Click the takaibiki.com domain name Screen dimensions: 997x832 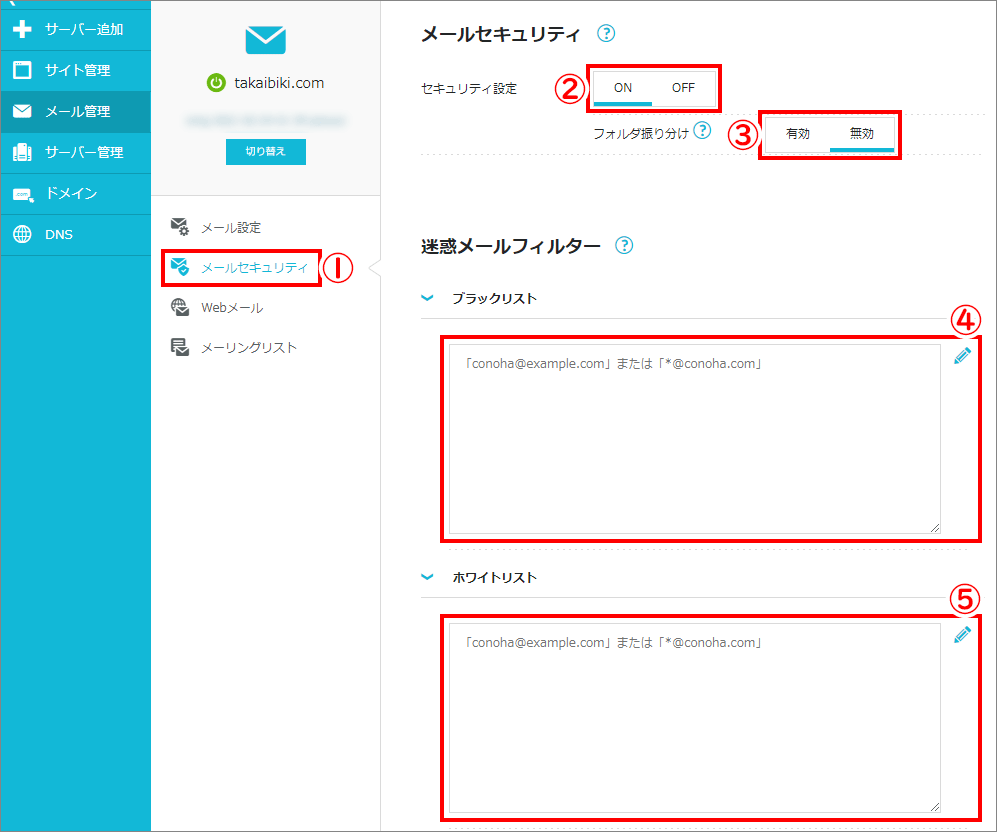point(279,83)
